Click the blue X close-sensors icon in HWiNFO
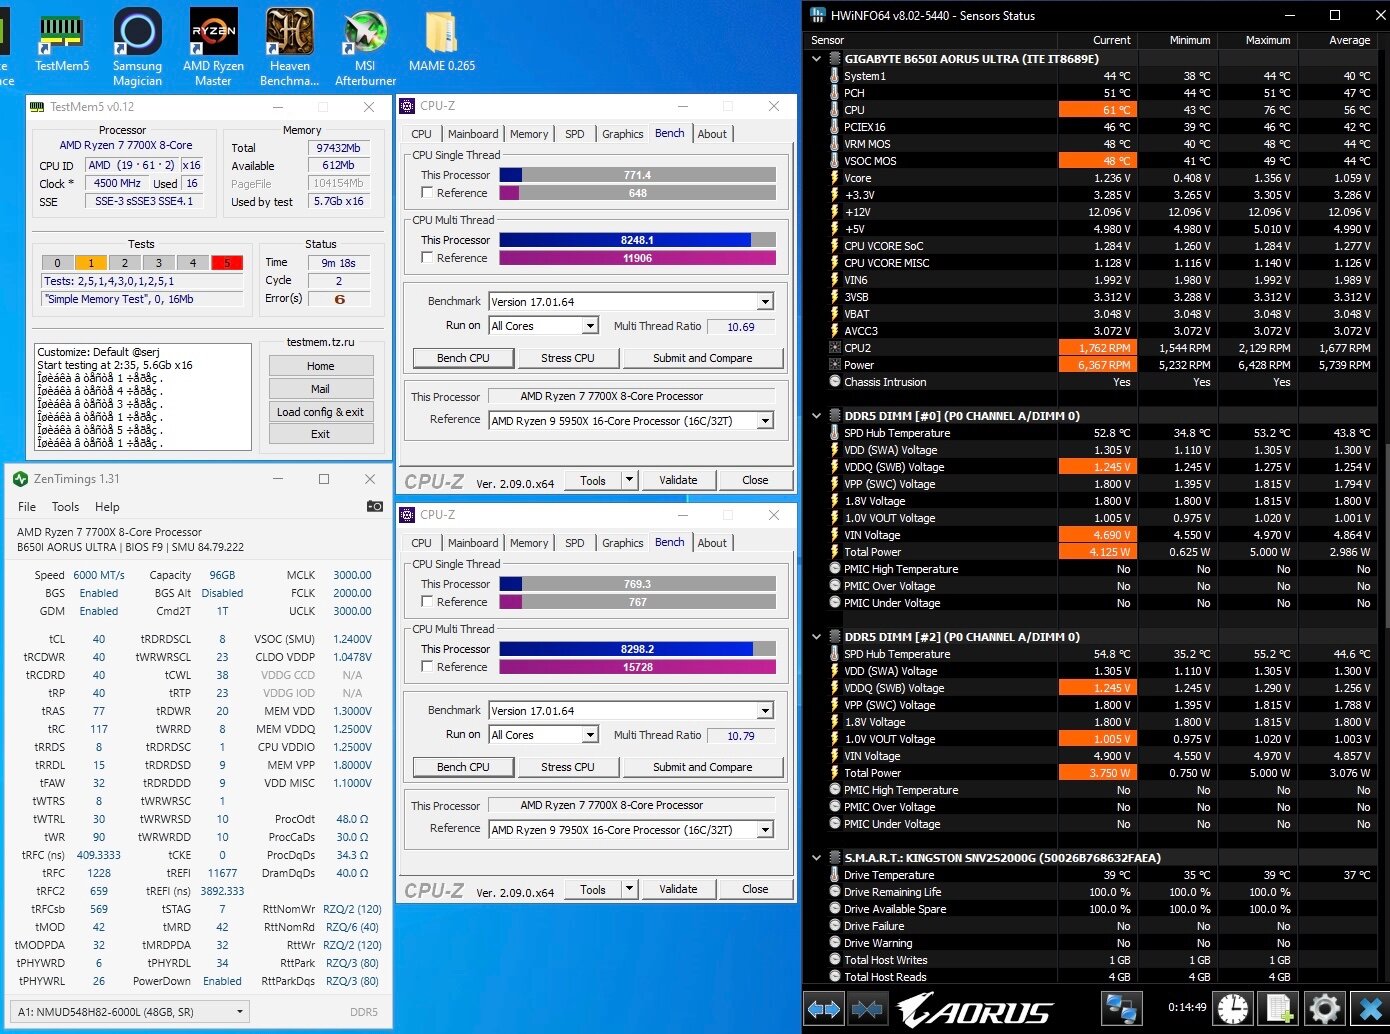Screen dimensions: 1390x1034 coord(1368,1009)
